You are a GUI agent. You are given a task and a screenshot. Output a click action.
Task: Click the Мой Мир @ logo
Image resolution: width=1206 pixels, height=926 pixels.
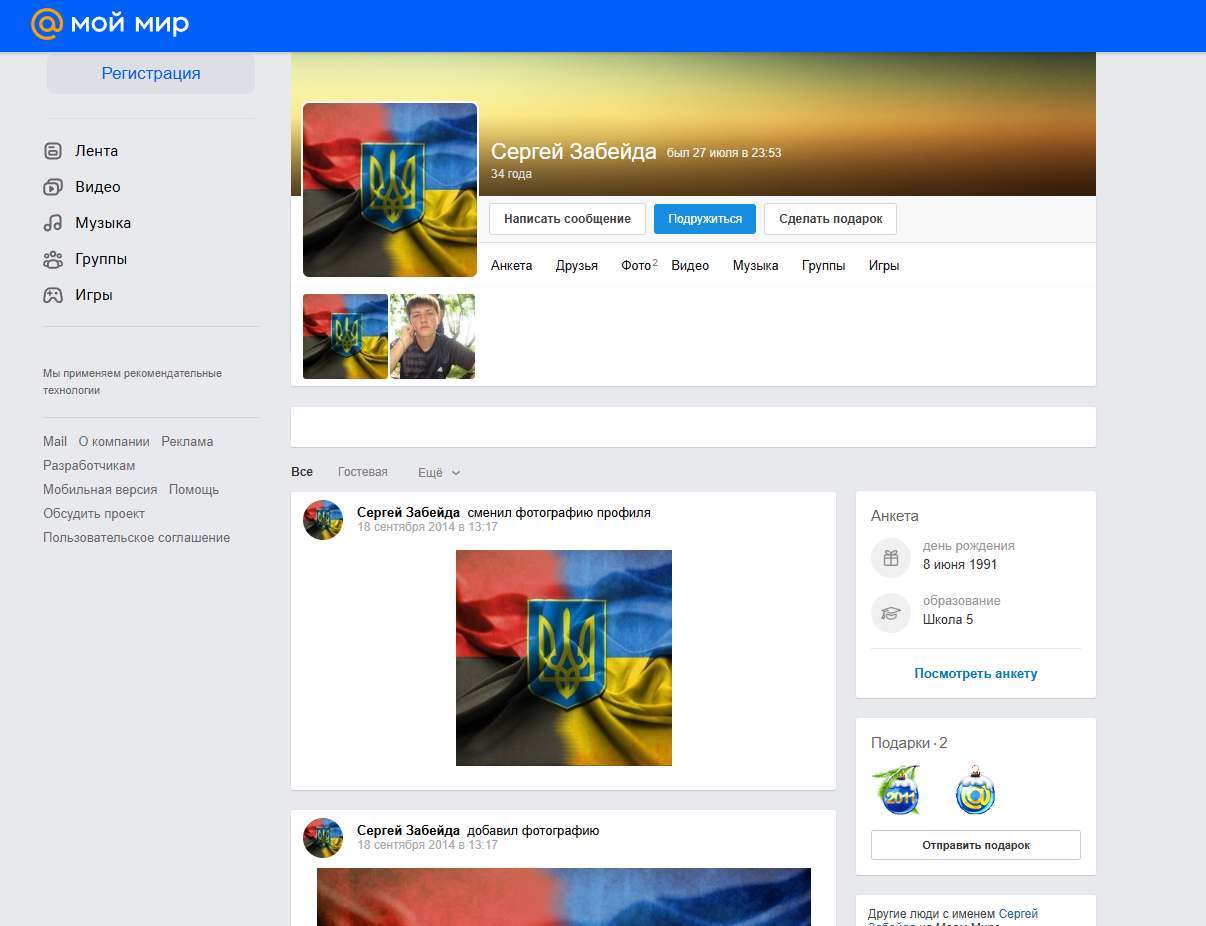point(47,23)
